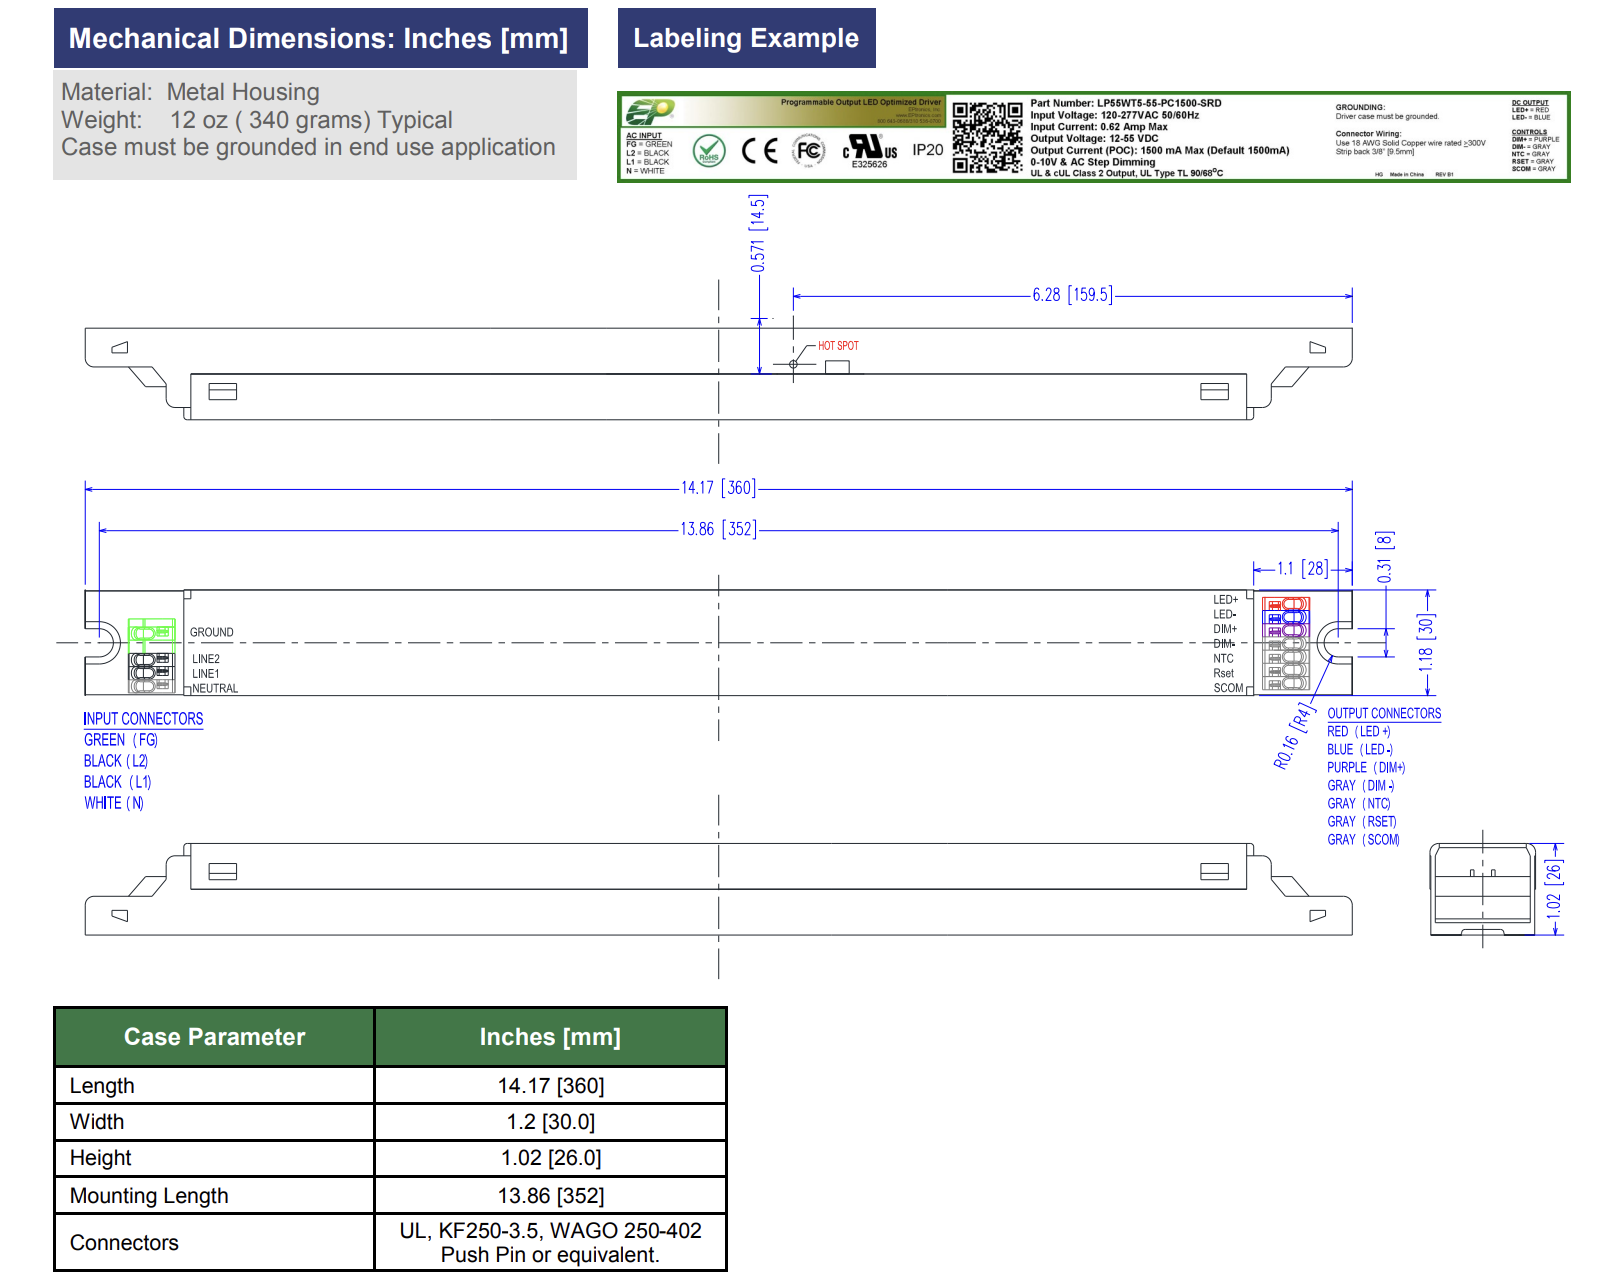Click the OUTPUT CONNECTORS underlined heading
1606x1280 pixels.
(1384, 713)
